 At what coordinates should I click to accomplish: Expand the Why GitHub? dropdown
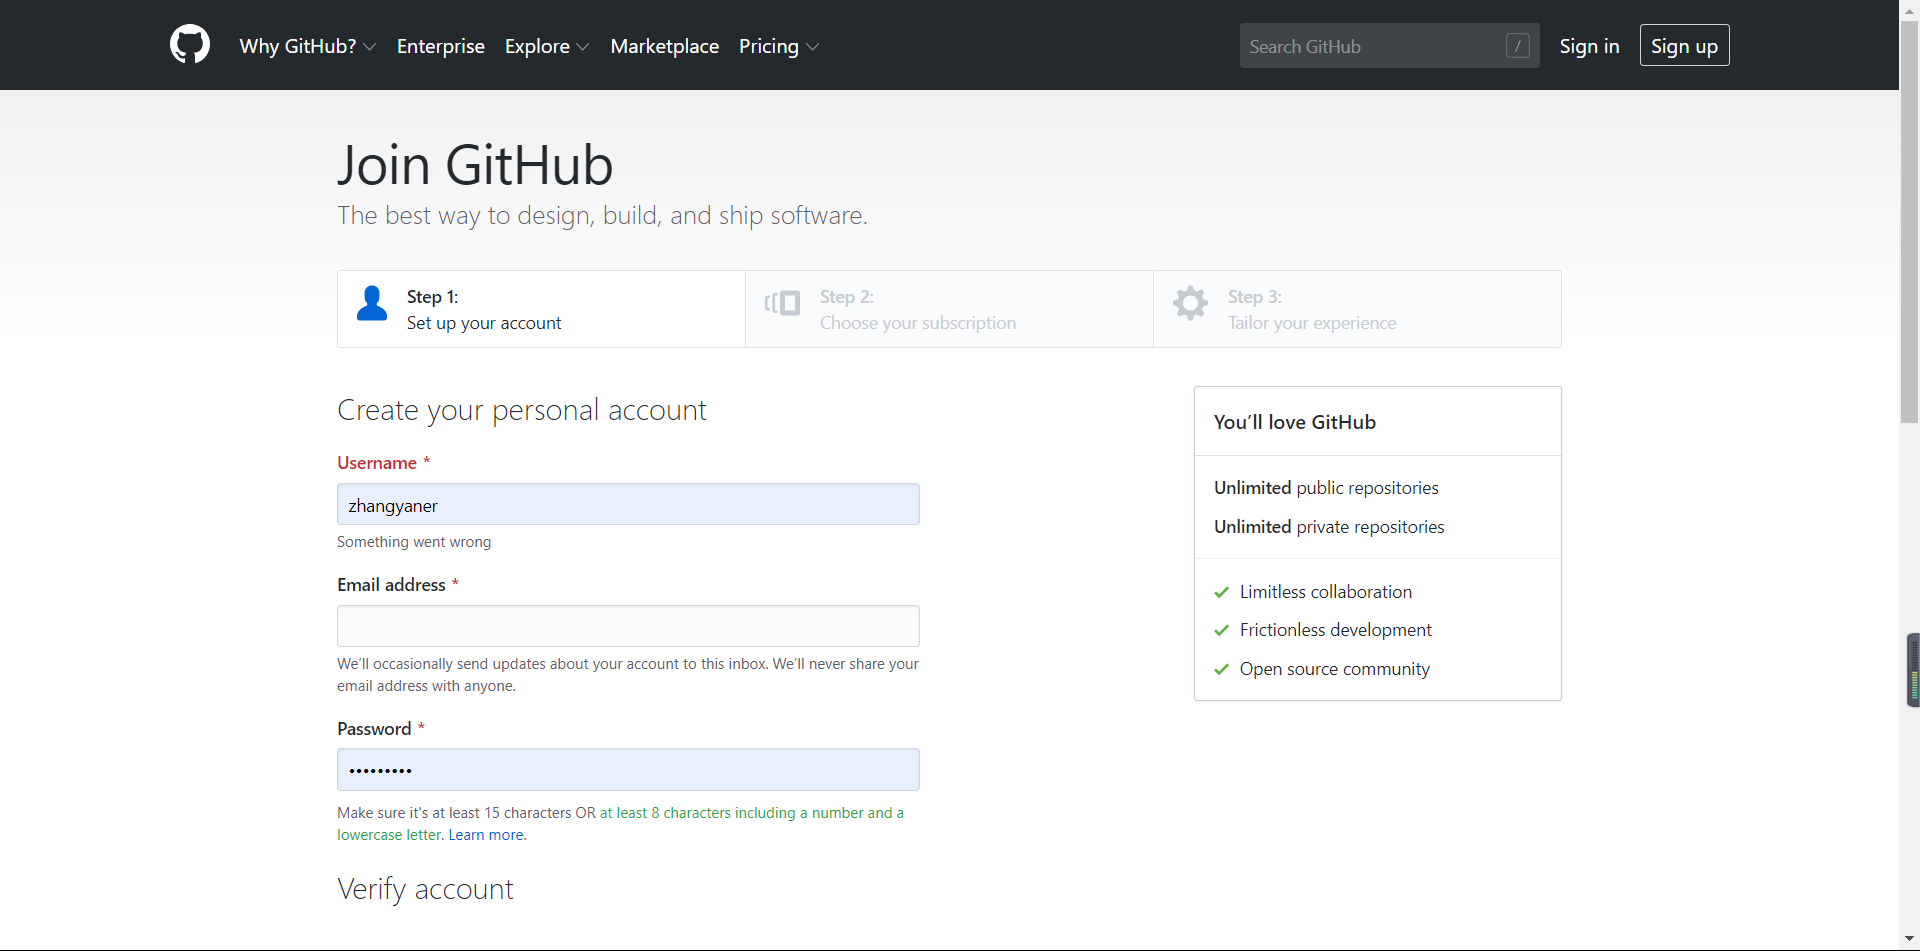coord(307,46)
